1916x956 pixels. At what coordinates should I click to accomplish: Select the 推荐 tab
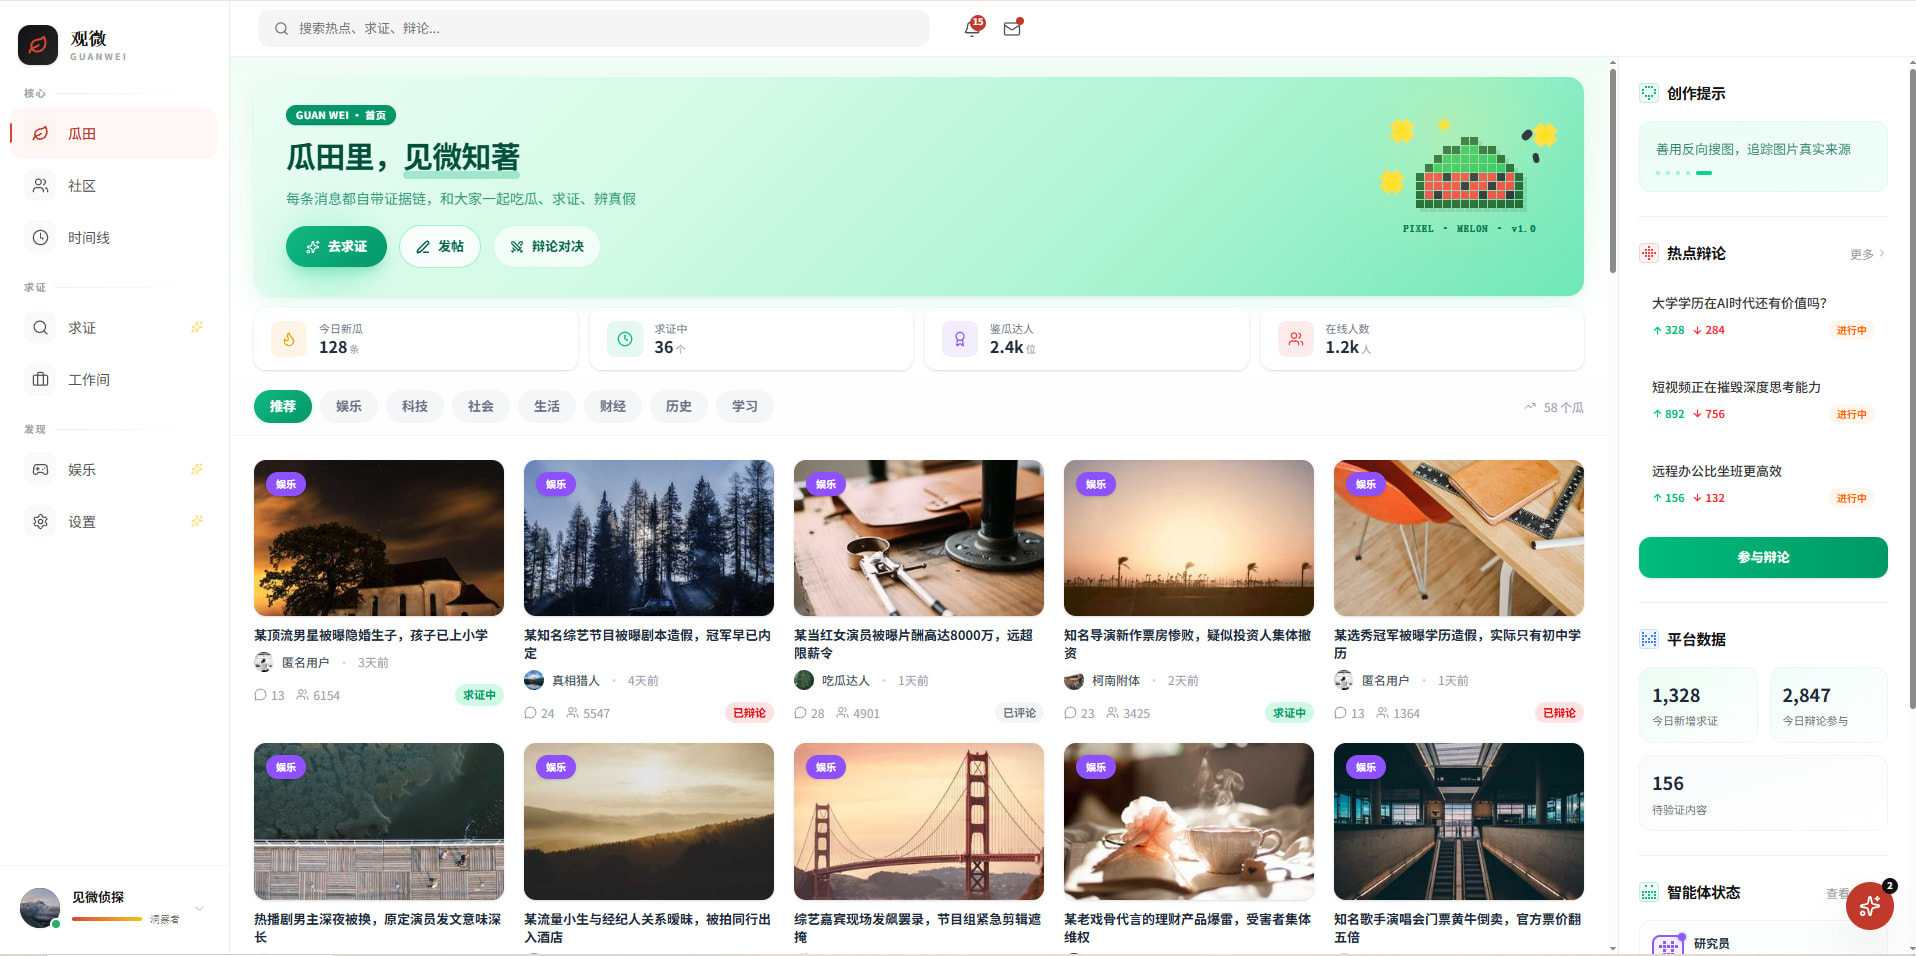[x=283, y=406]
